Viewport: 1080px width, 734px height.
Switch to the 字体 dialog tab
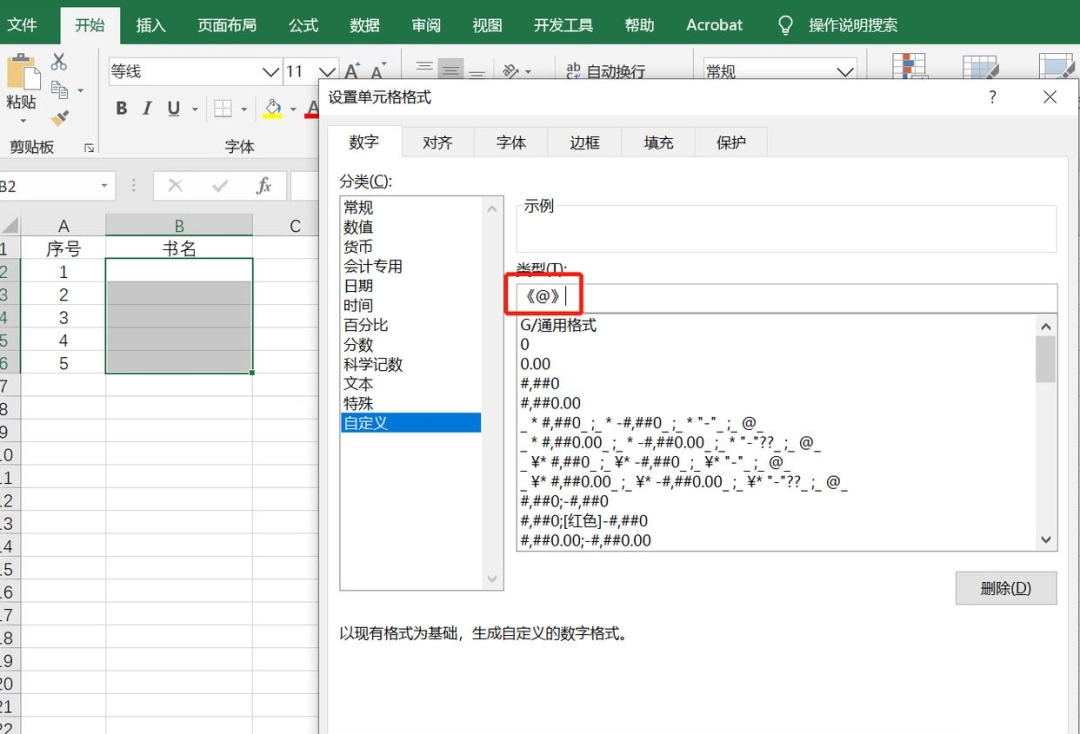click(x=511, y=143)
